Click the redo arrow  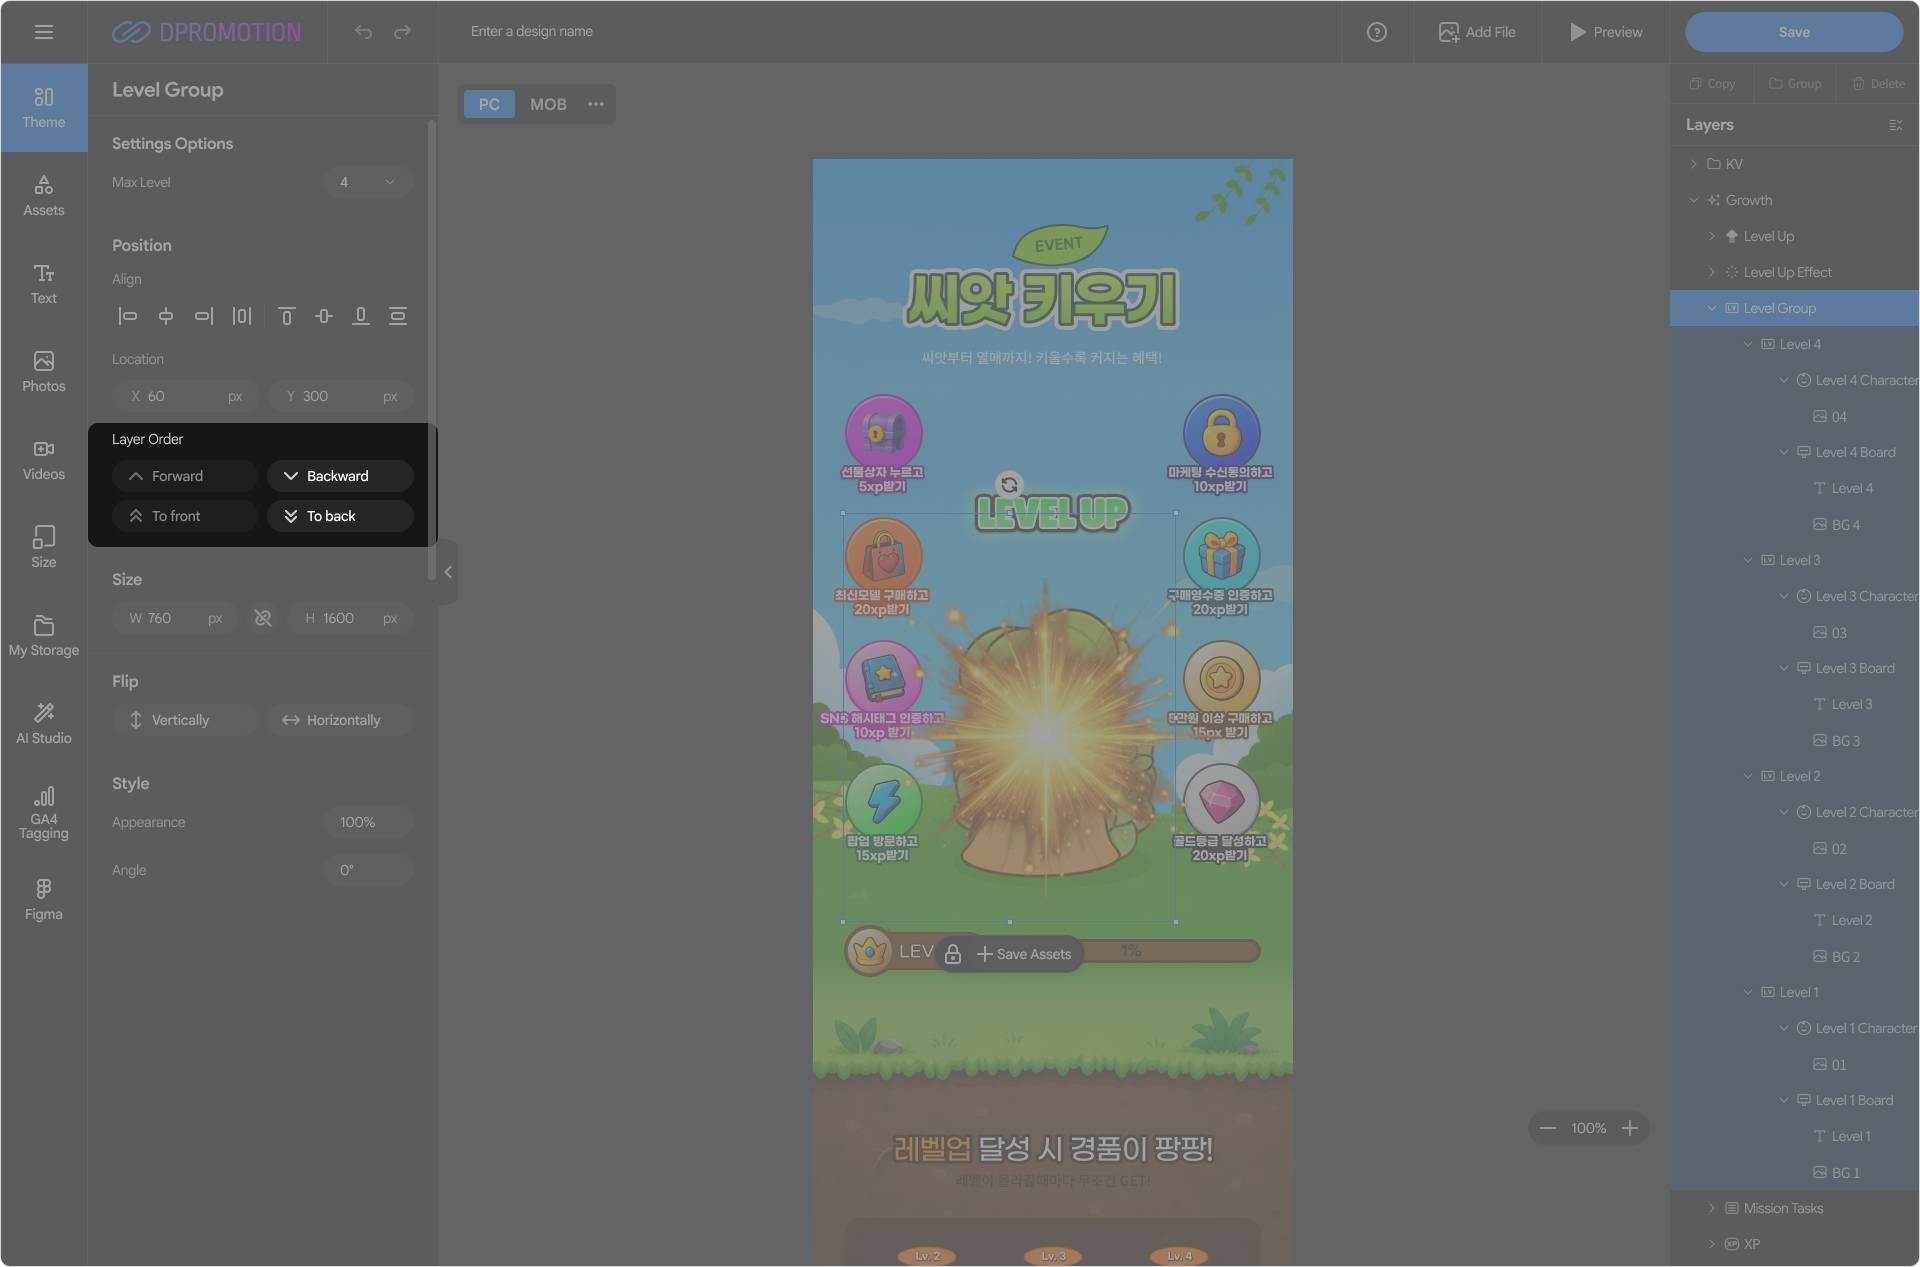[402, 32]
